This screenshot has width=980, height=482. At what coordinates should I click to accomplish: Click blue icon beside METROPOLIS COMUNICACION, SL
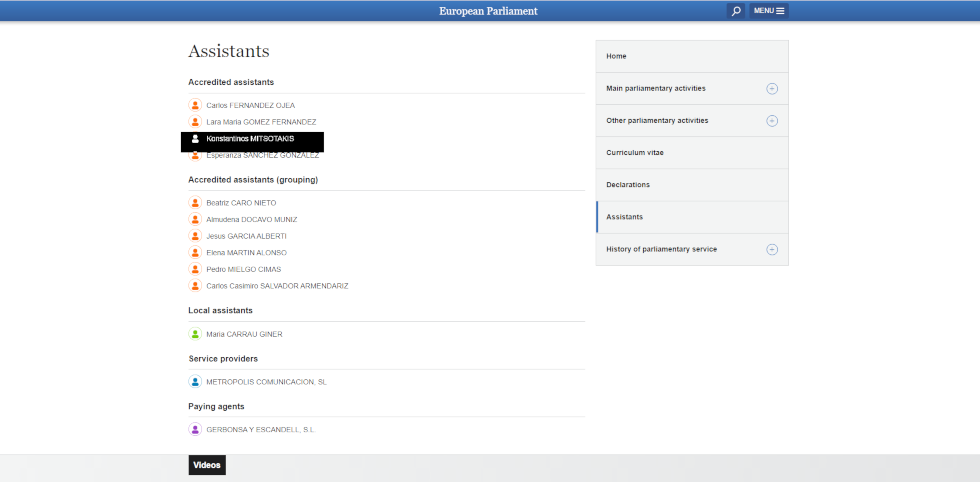[195, 381]
